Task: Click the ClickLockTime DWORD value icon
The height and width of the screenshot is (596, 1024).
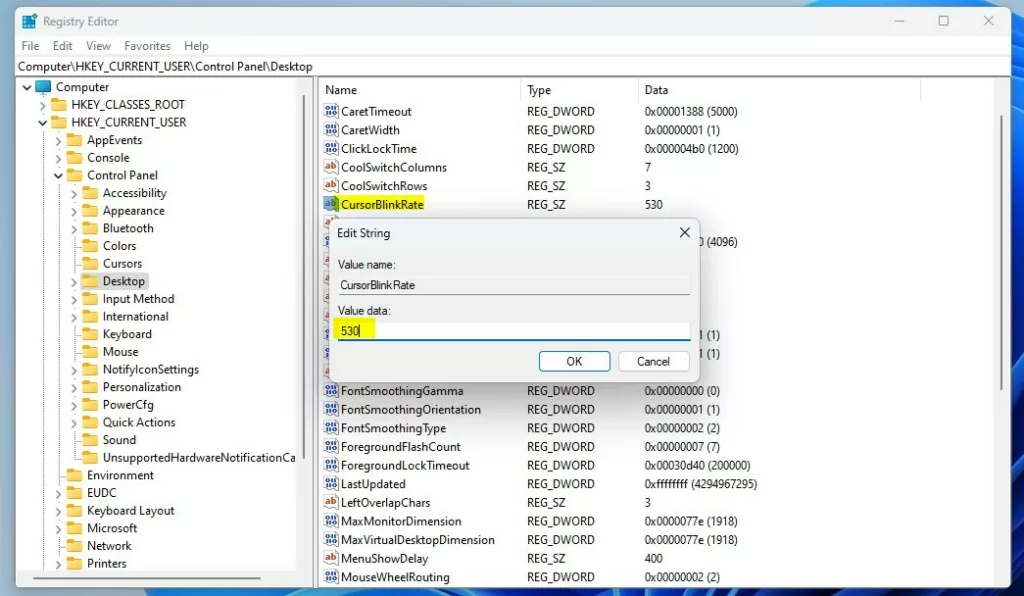Action: (331, 148)
